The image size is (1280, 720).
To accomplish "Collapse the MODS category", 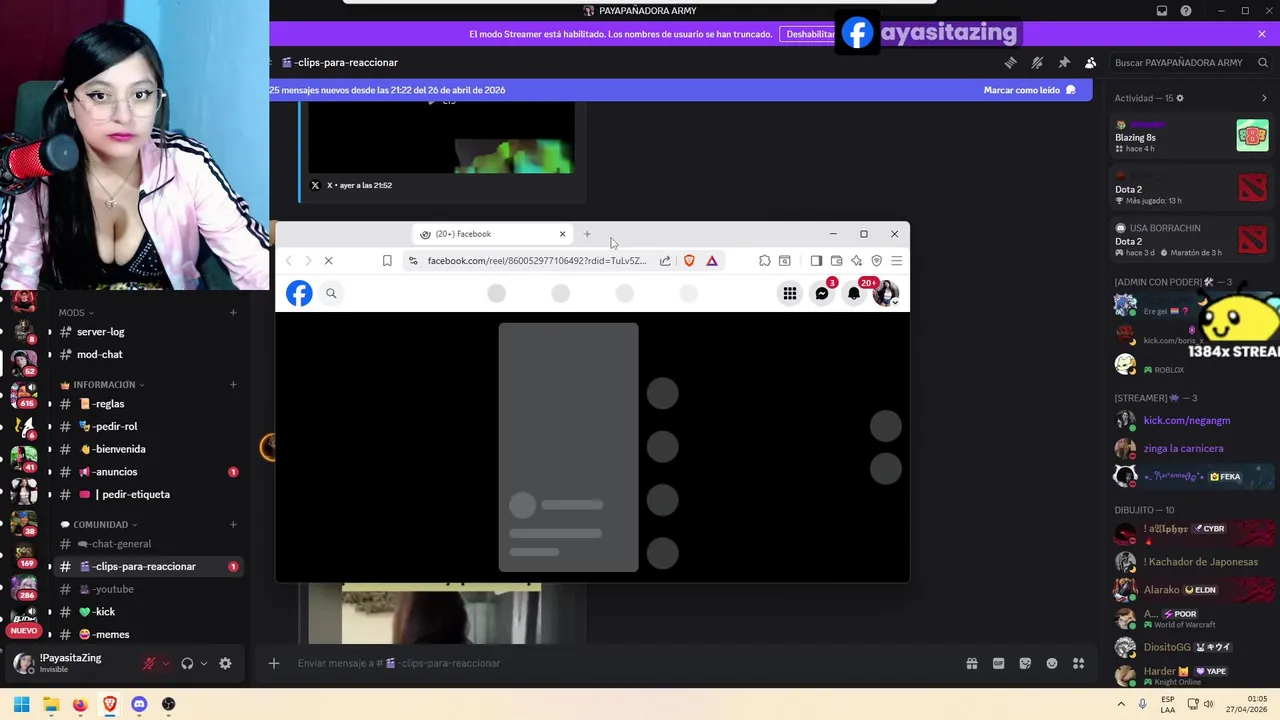I will [x=76, y=313].
